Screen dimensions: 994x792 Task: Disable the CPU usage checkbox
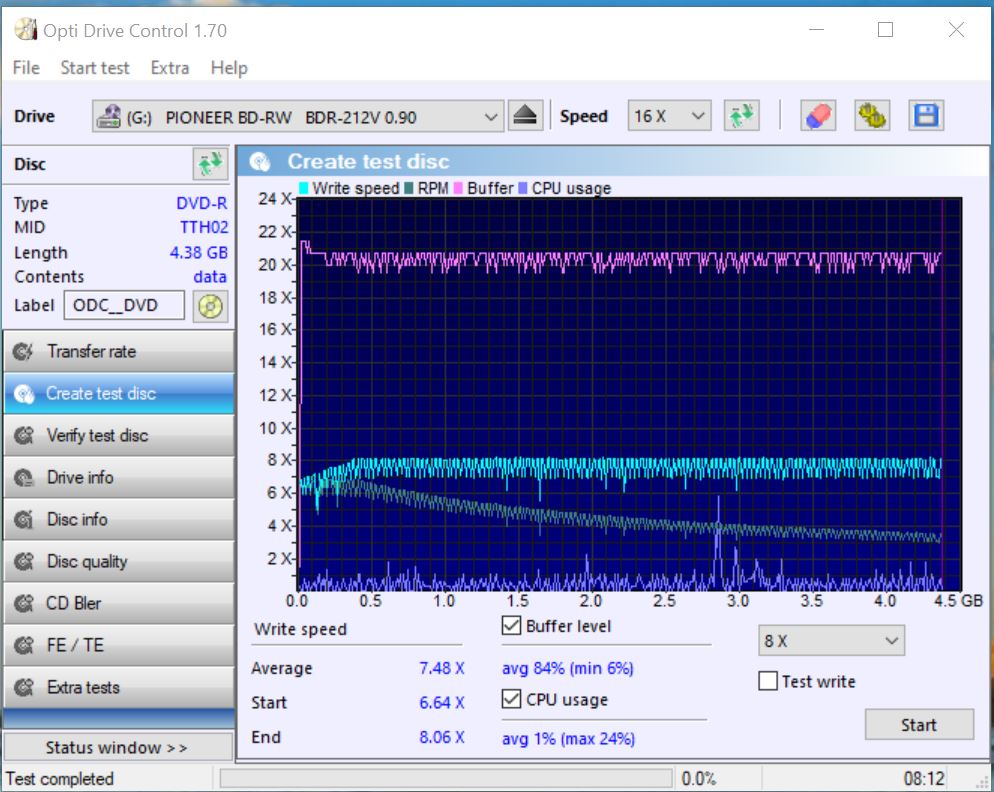[x=512, y=700]
